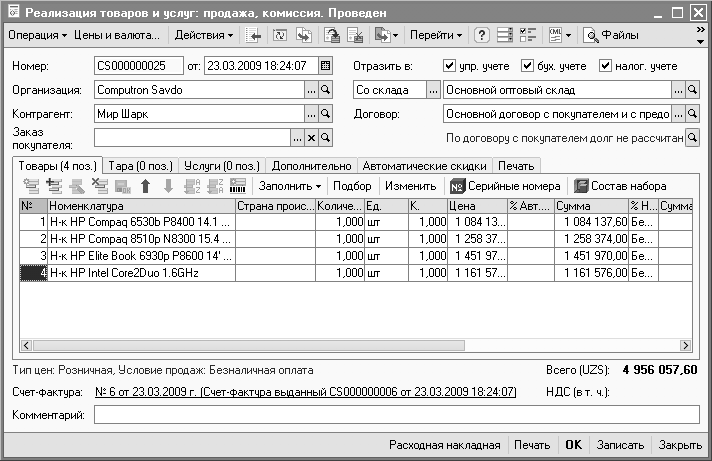Disable the налог. учете checkbox
Viewport: 712px width, 461px height.
click(x=605, y=66)
